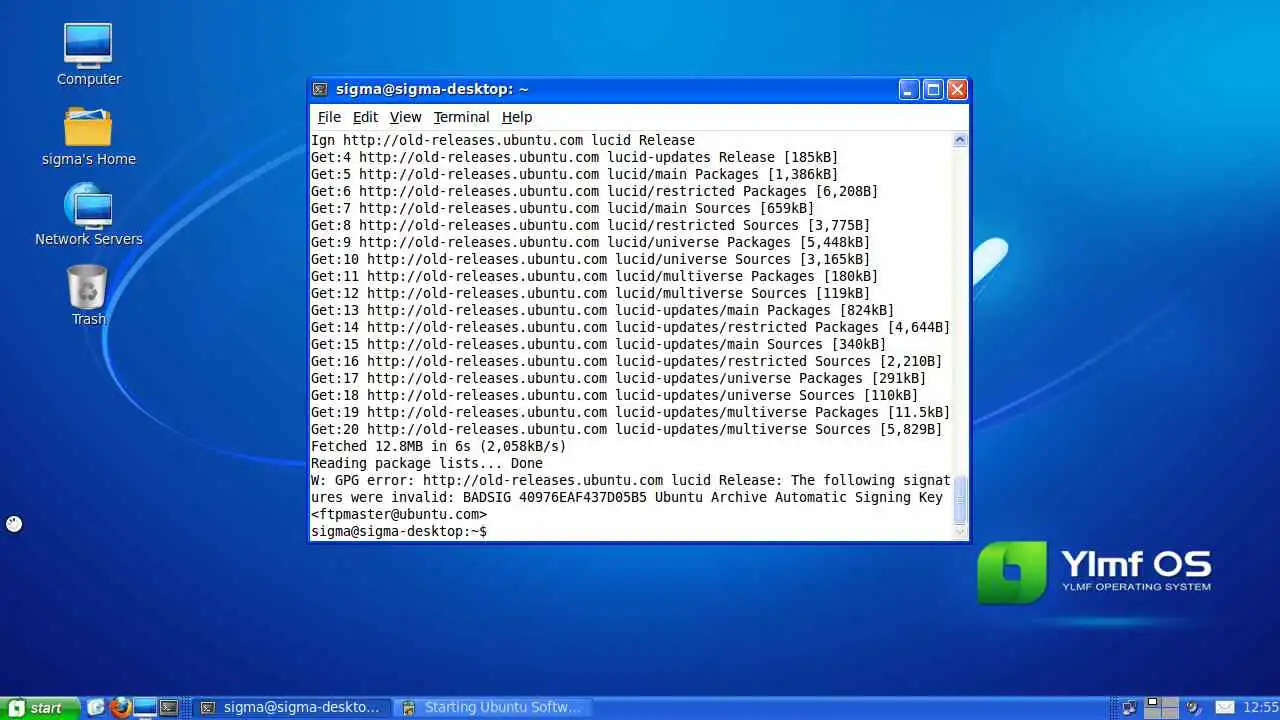Click the 12:55 clock in the tray
This screenshot has width=1280, height=720.
(x=1260, y=707)
